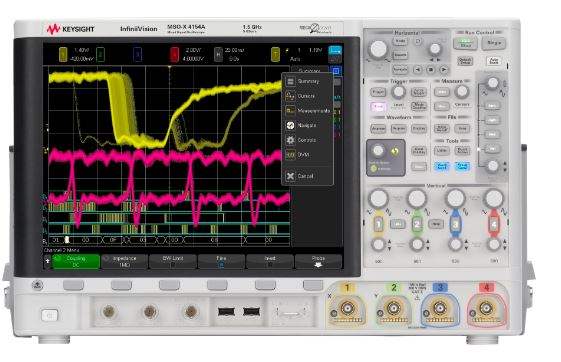Select Cursors in the sidebar popup menu

[x=308, y=96]
